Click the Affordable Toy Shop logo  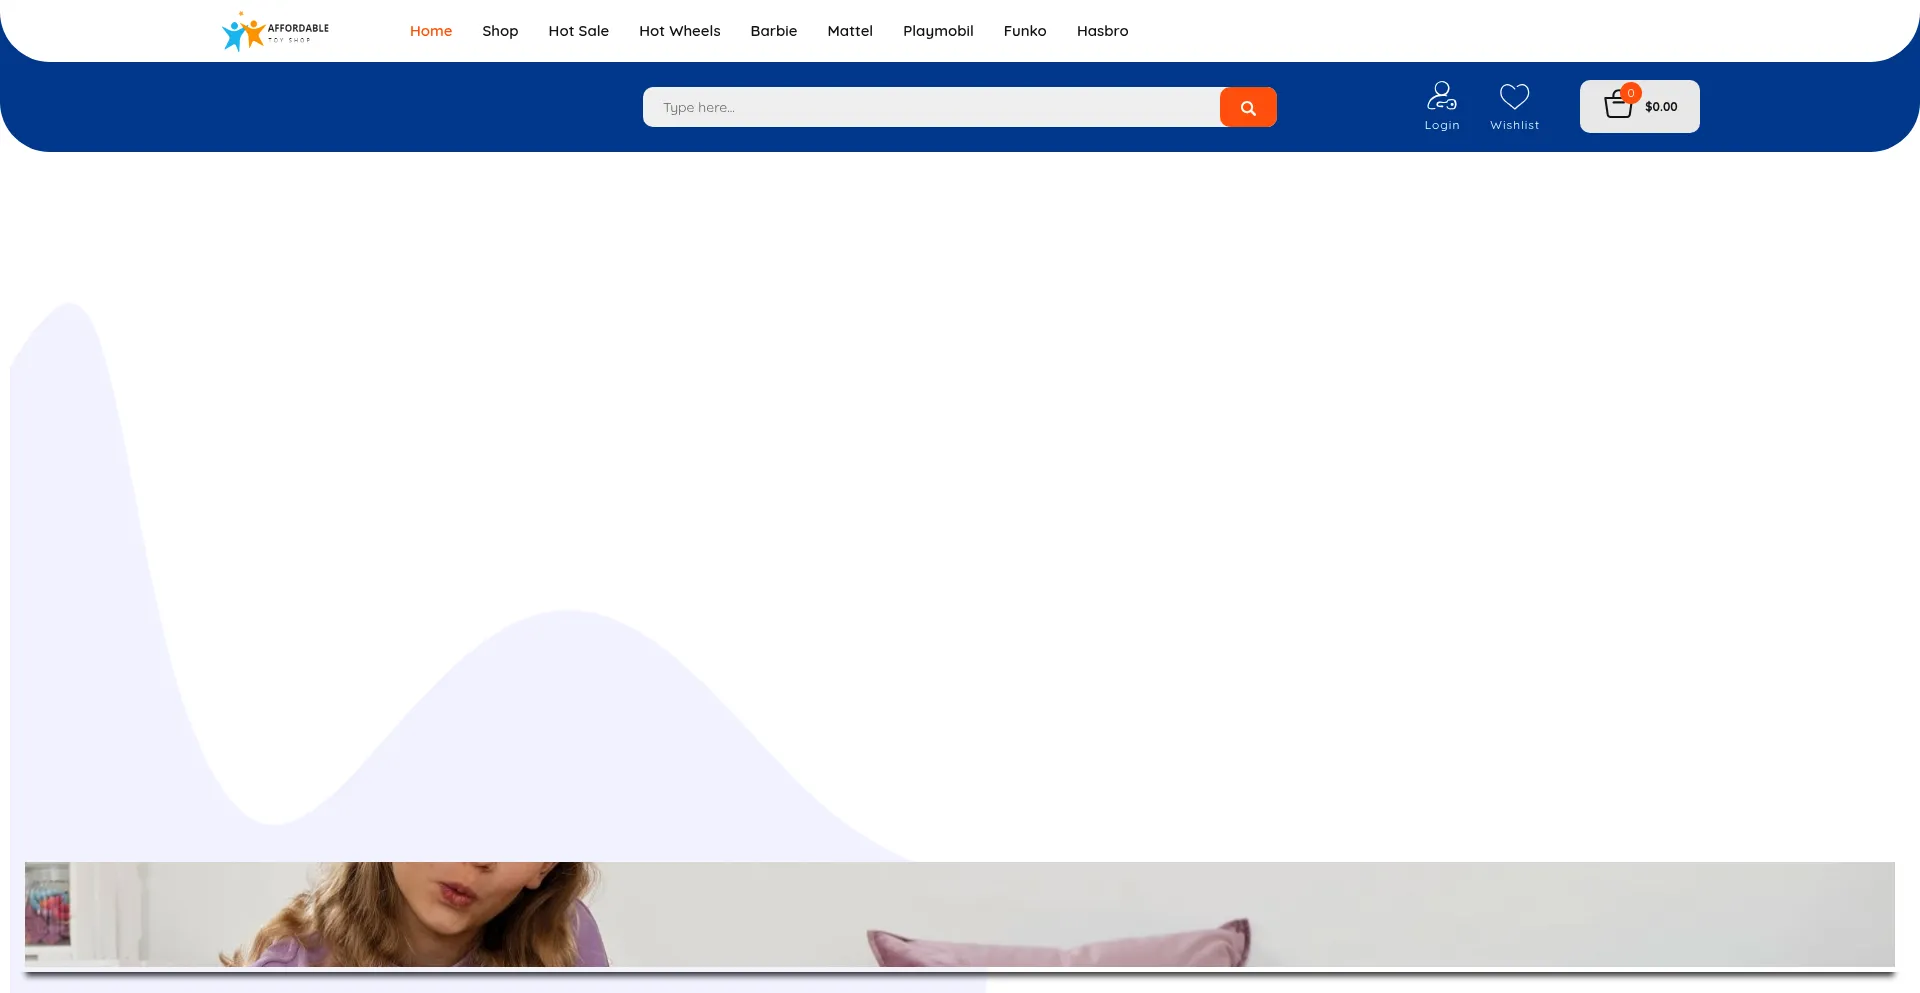(x=275, y=31)
